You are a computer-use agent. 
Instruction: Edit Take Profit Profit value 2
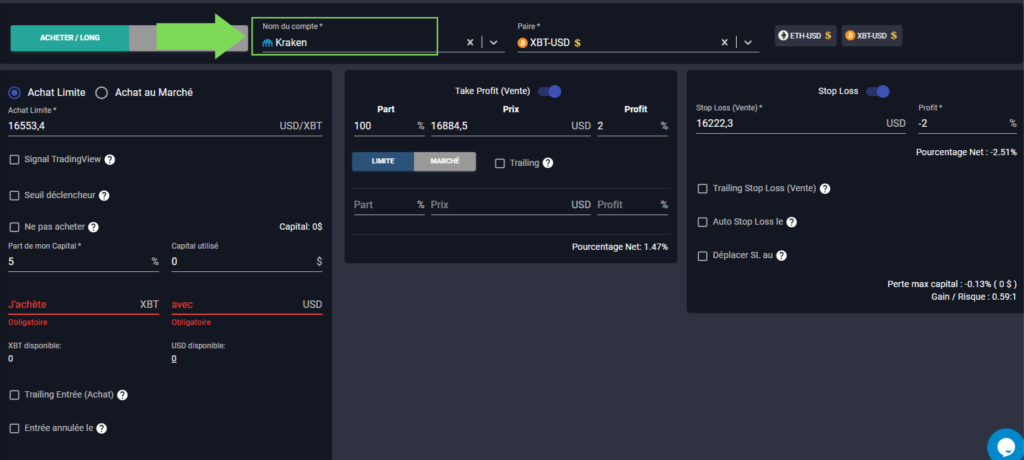click(x=632, y=125)
